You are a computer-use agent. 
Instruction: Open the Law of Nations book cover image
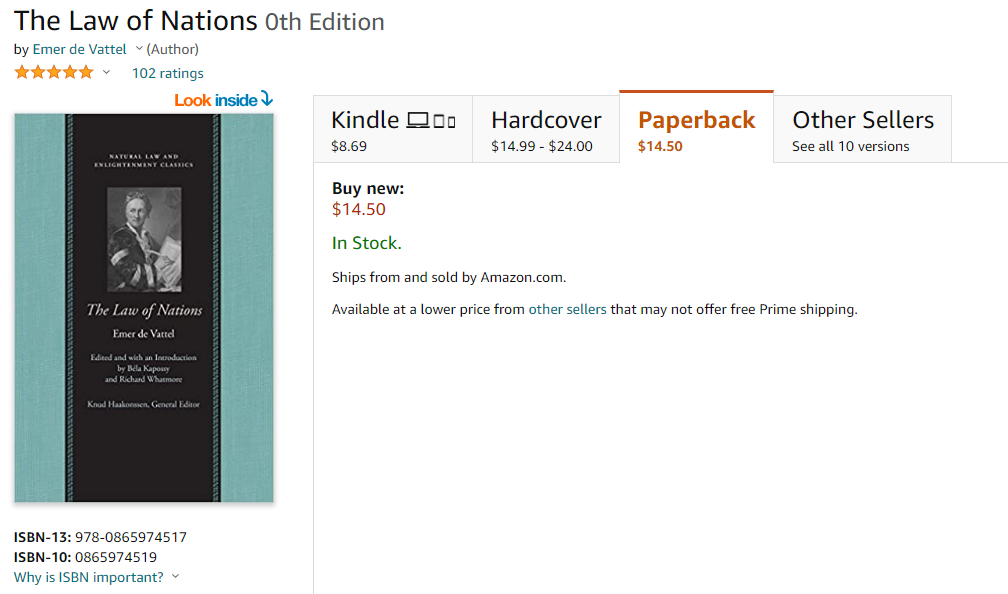pos(144,307)
